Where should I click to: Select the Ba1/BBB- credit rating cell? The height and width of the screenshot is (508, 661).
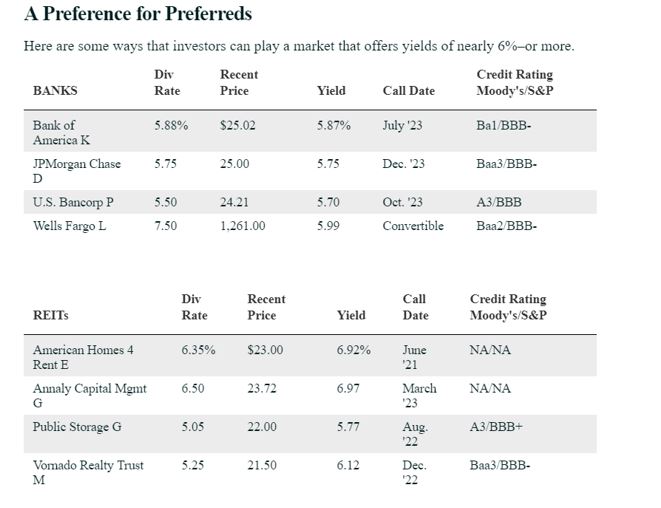click(x=506, y=126)
